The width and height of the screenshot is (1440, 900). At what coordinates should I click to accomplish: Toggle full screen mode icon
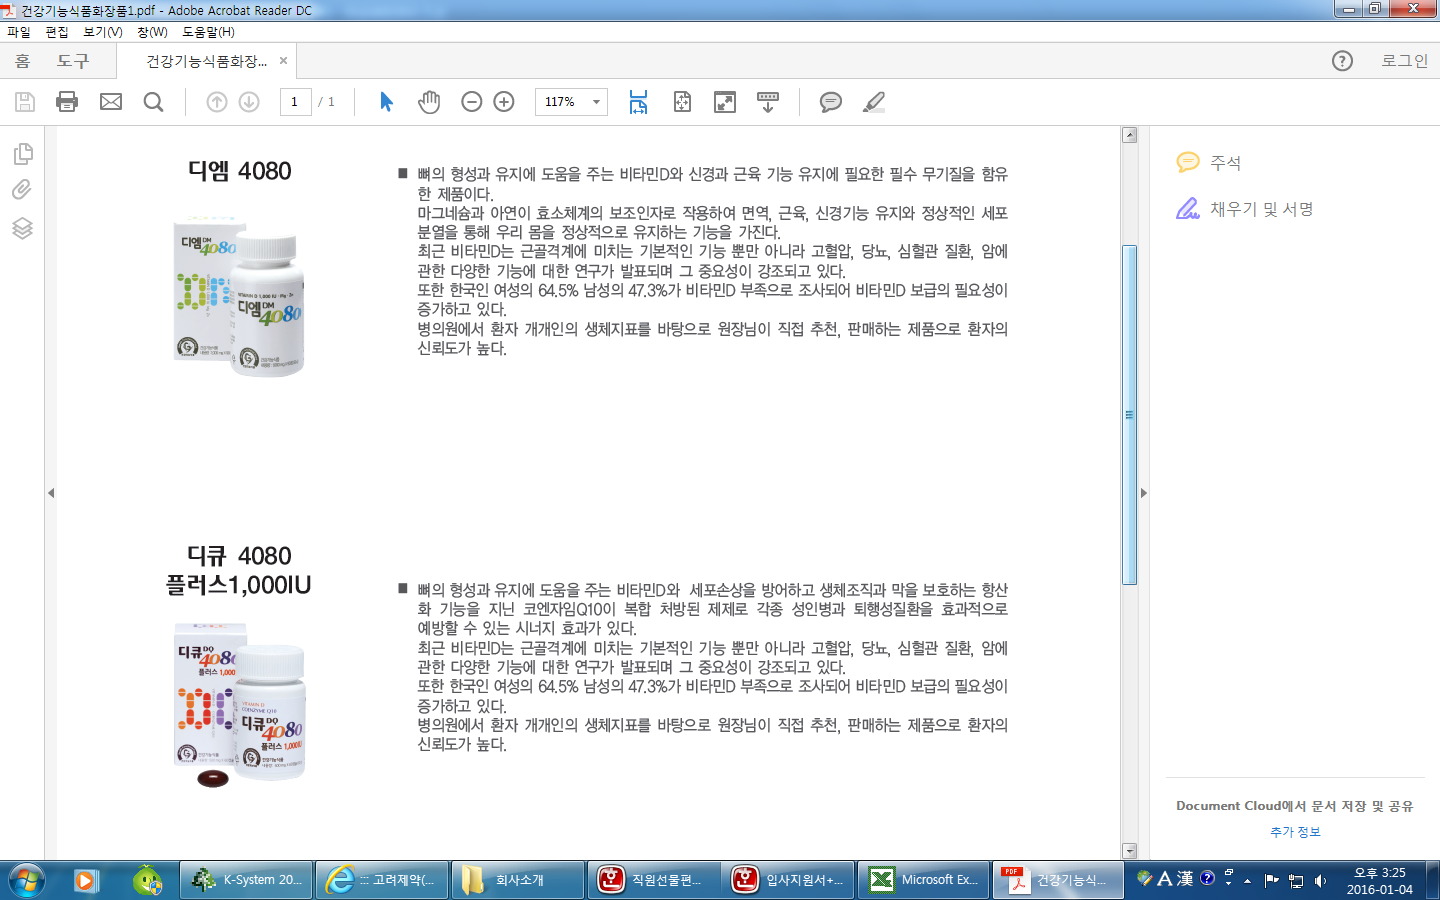tap(725, 102)
